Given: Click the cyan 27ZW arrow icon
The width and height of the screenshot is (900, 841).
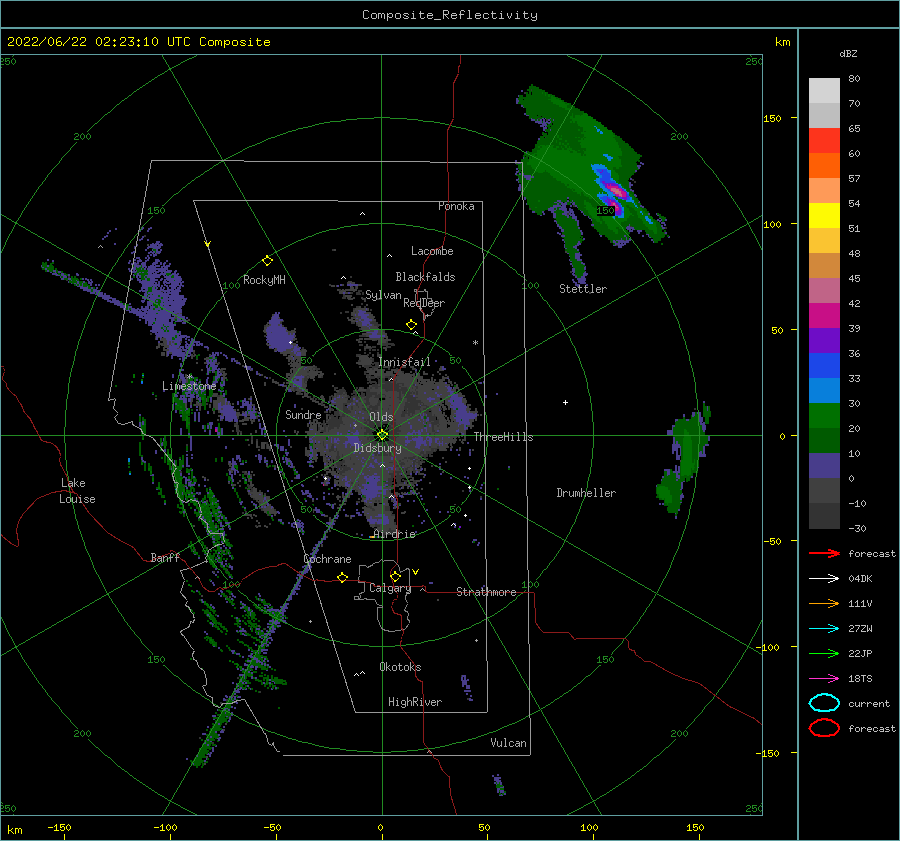Looking at the screenshot, I should pos(824,629).
